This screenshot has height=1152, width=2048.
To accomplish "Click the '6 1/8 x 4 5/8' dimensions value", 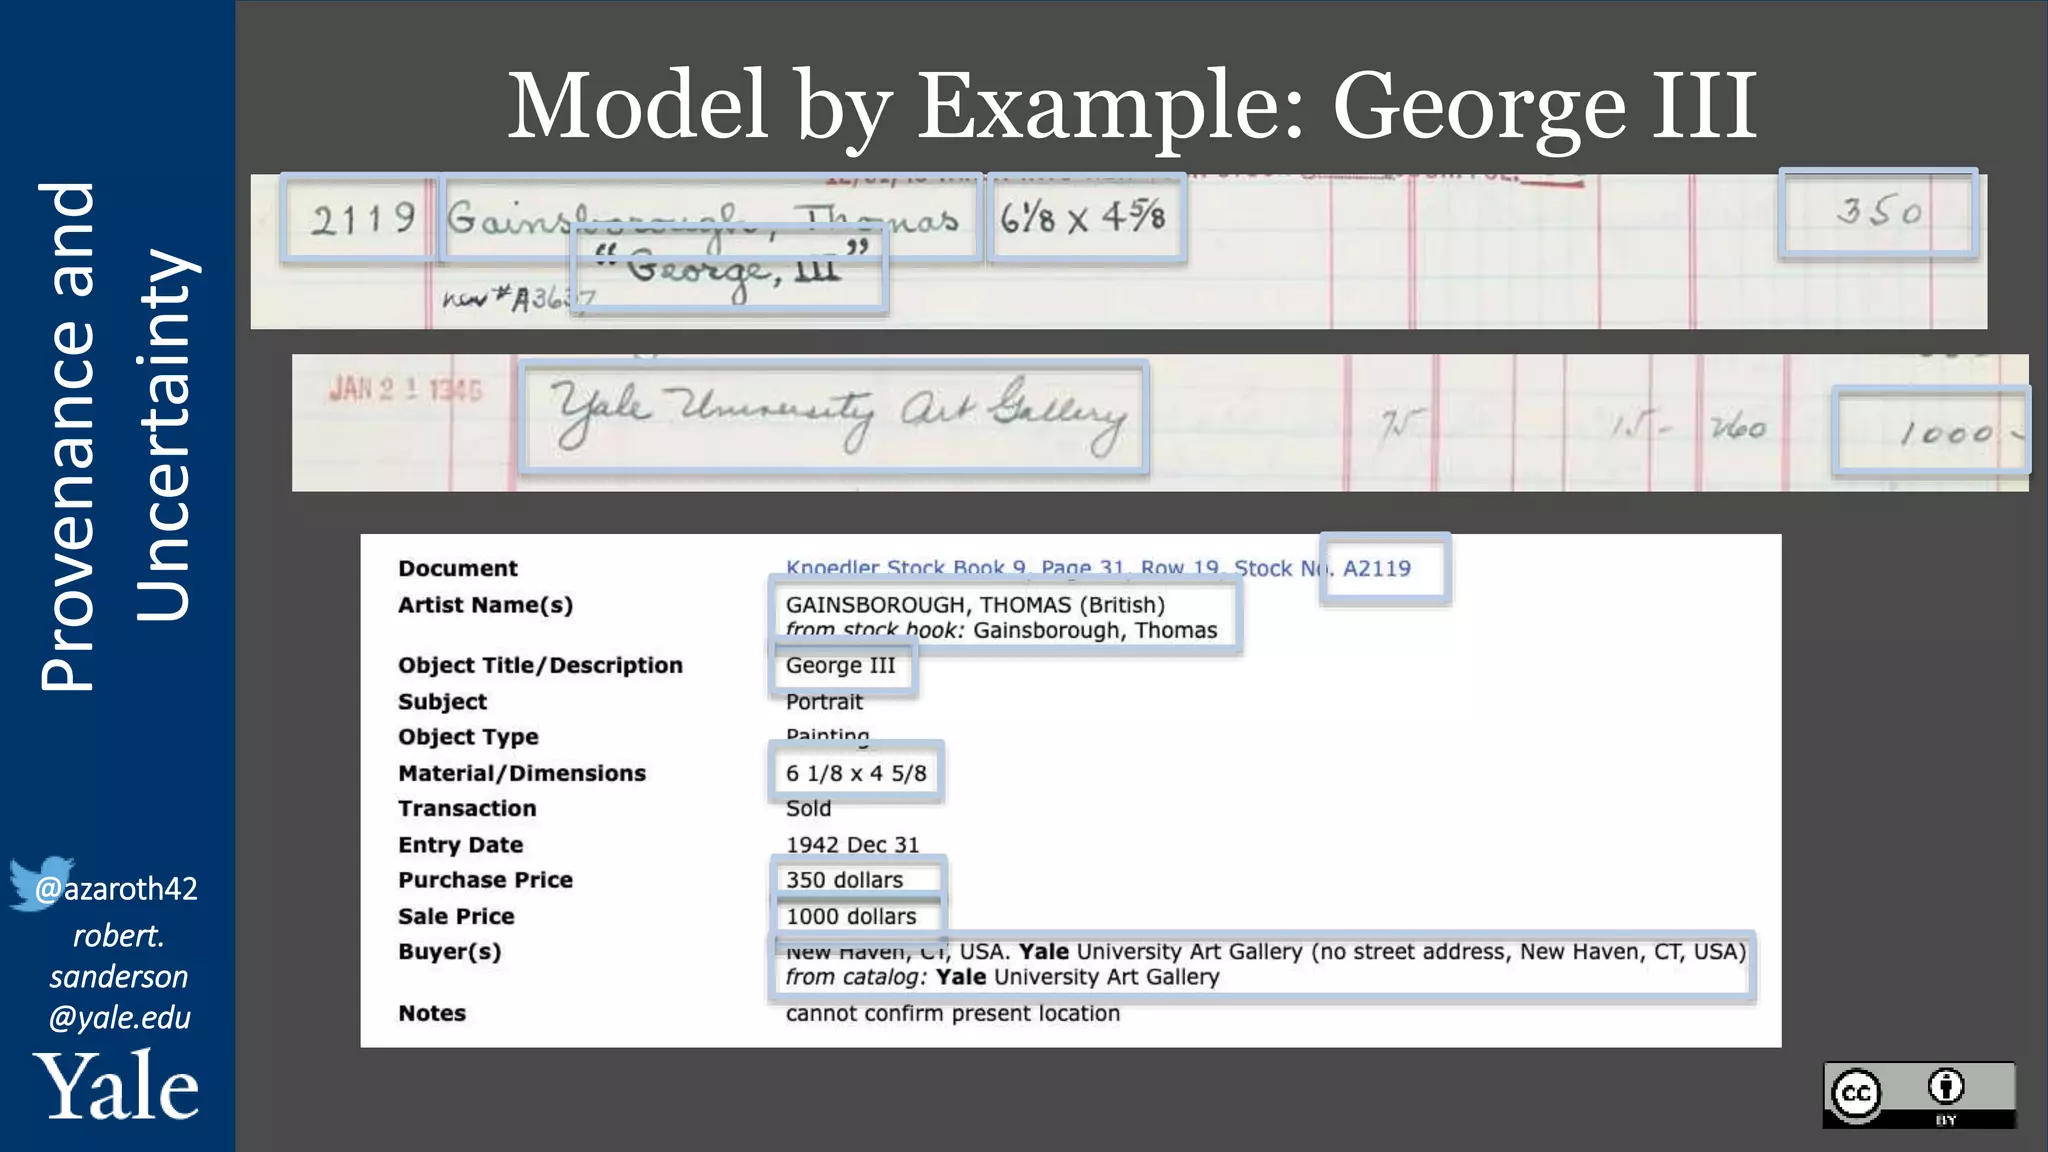I will [x=856, y=773].
